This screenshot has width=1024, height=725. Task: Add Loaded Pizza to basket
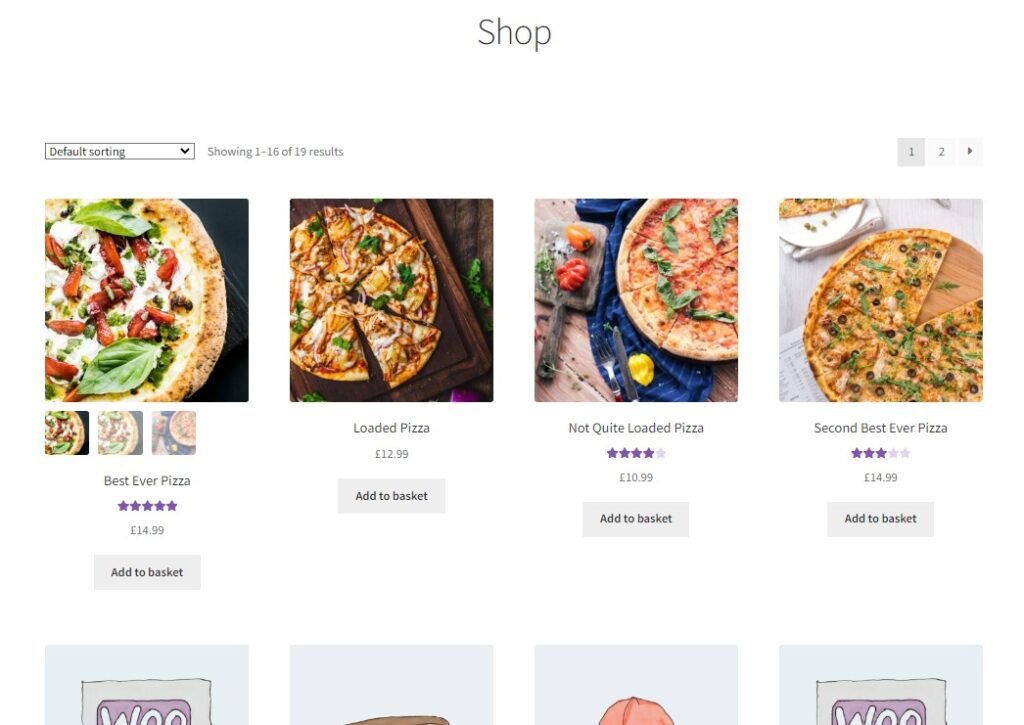coord(391,495)
